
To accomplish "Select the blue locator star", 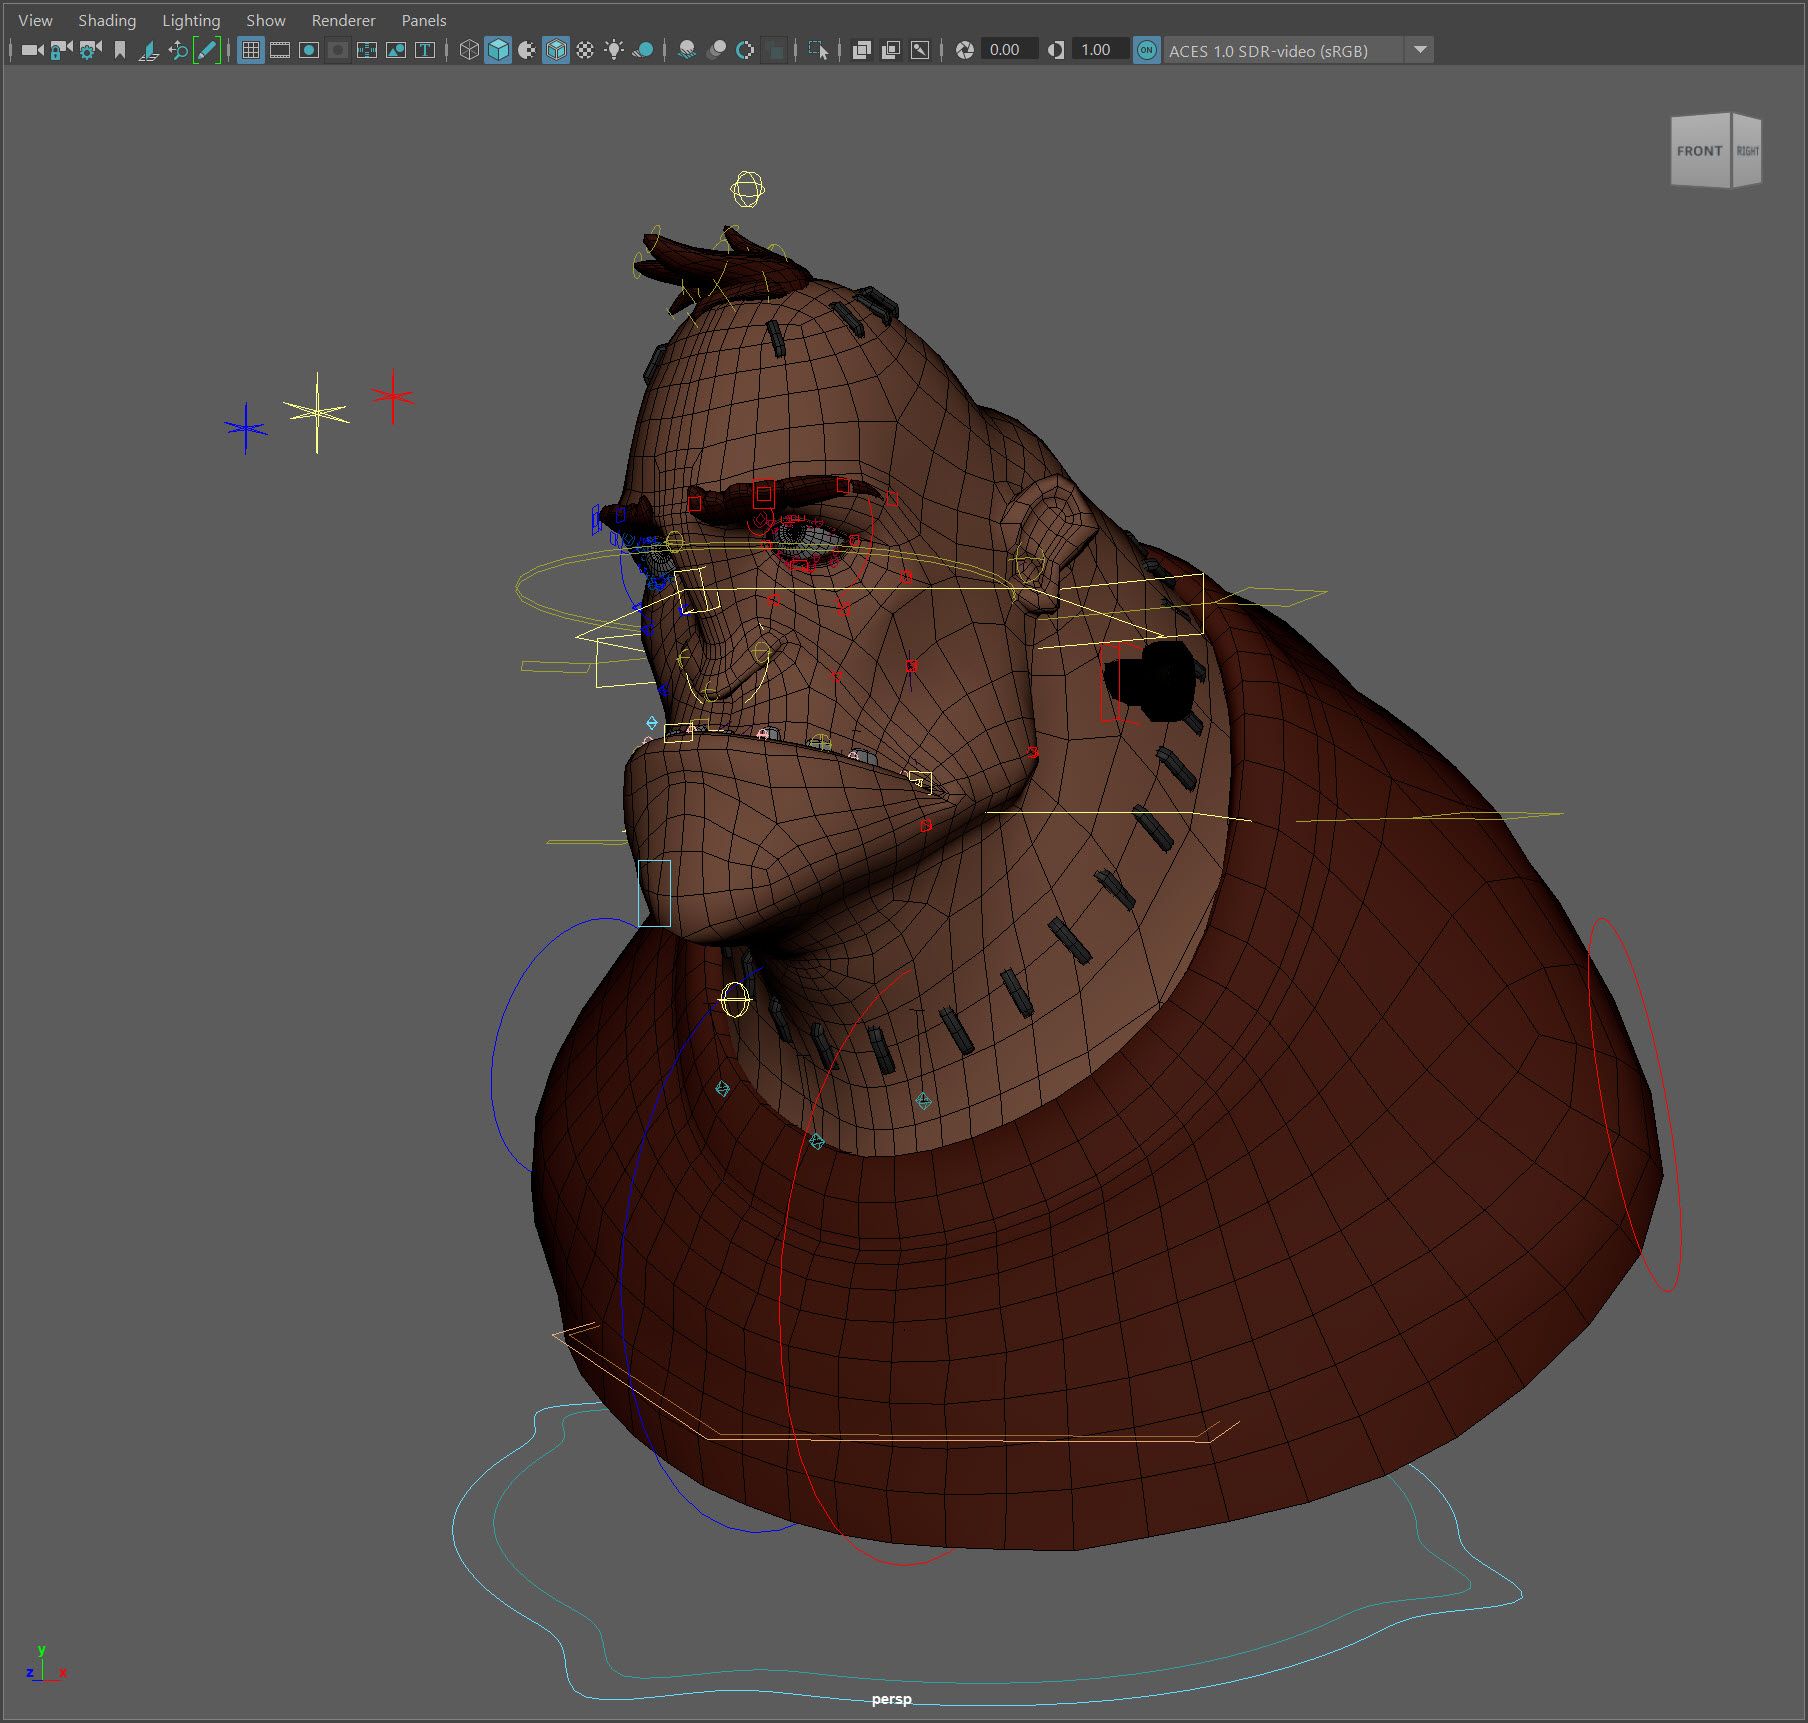I will click(246, 428).
